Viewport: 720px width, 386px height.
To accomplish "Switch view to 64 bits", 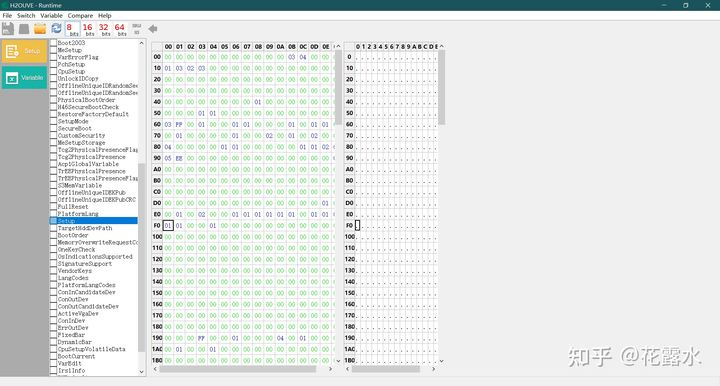I will click(120, 29).
